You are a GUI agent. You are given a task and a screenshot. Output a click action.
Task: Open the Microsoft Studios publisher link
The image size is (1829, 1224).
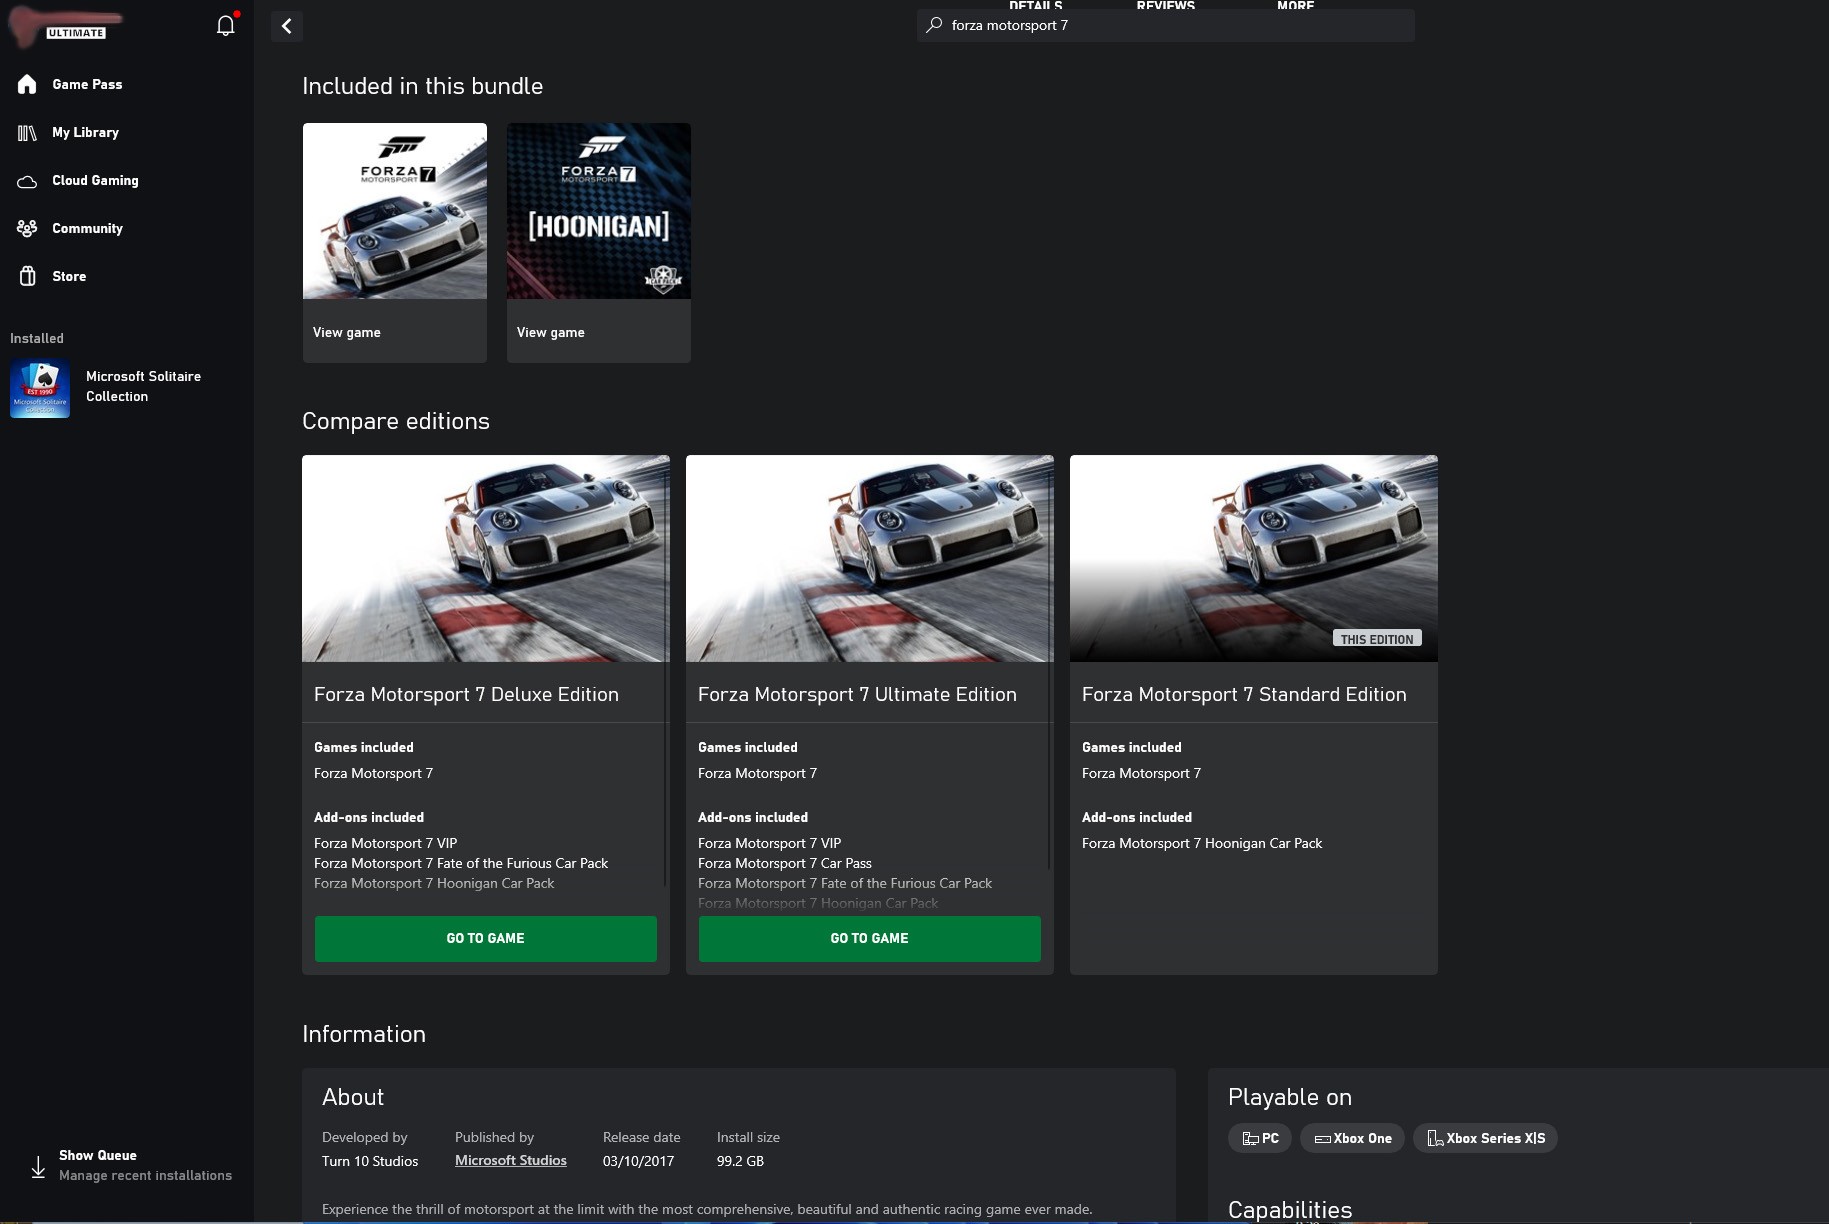point(511,1161)
